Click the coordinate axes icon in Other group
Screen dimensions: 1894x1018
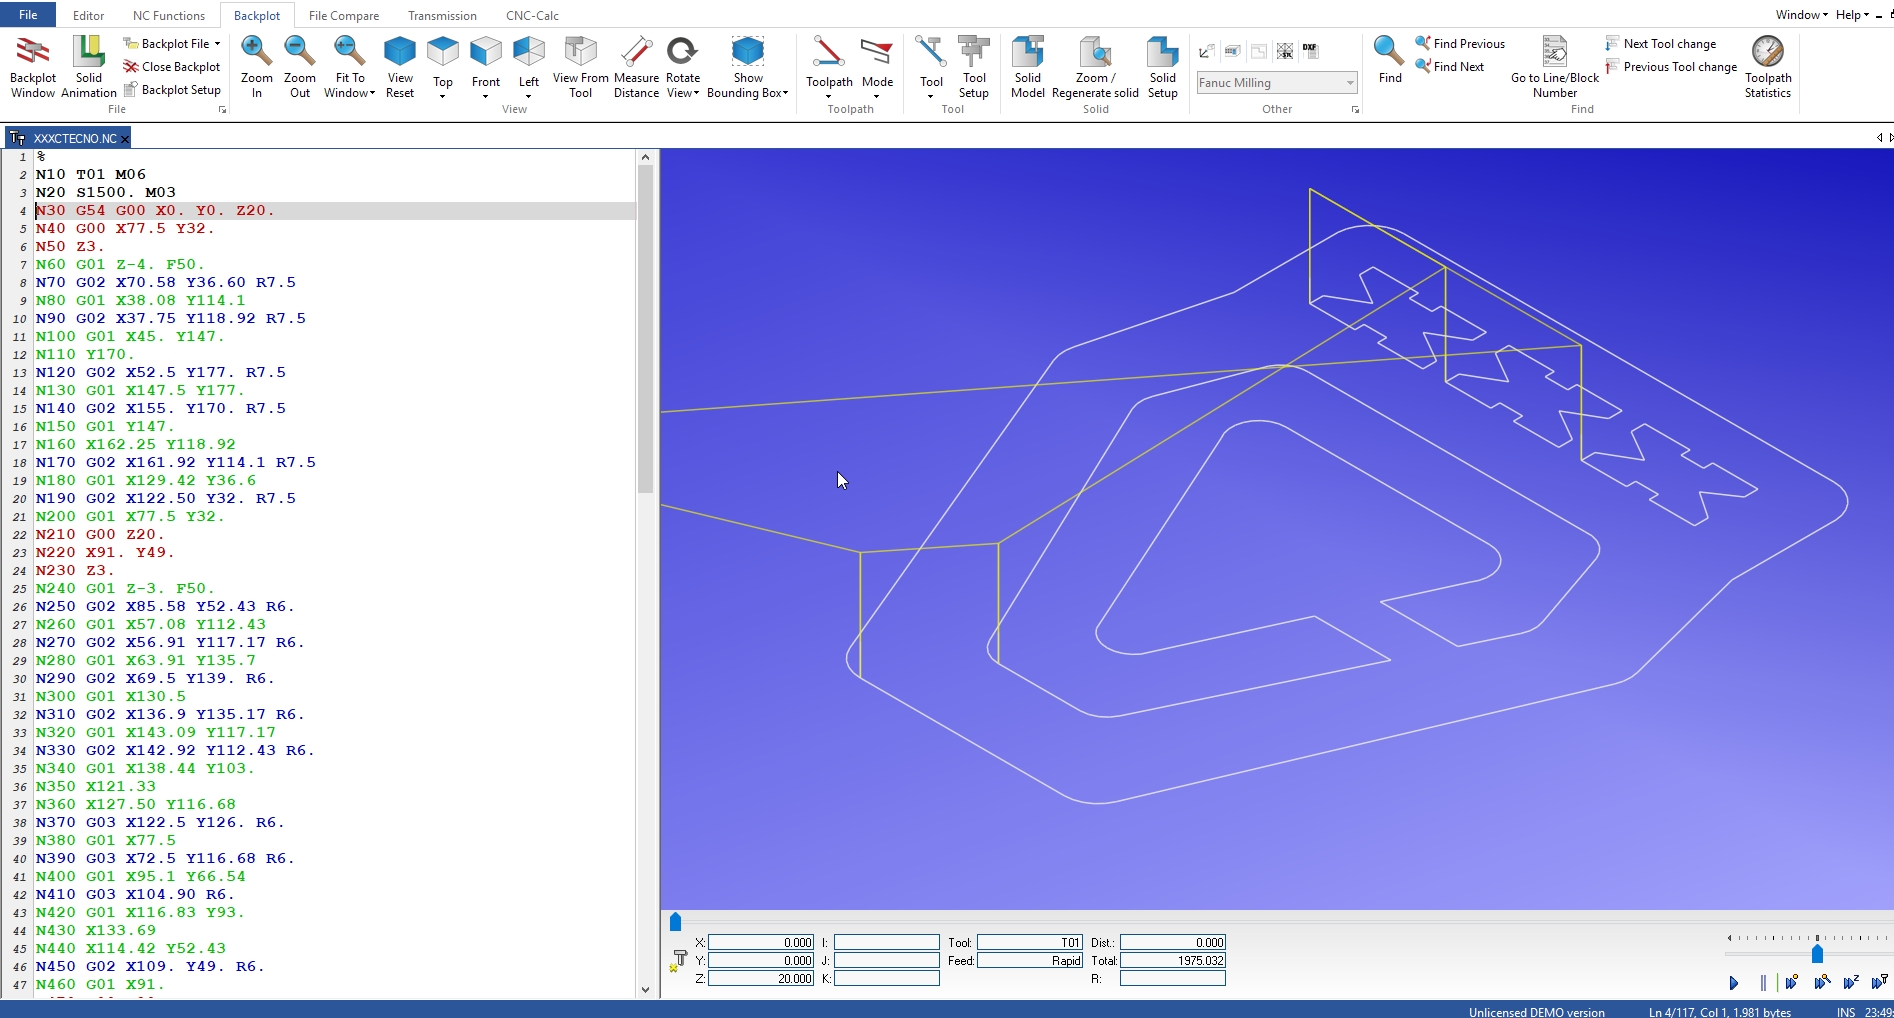coord(1207,51)
